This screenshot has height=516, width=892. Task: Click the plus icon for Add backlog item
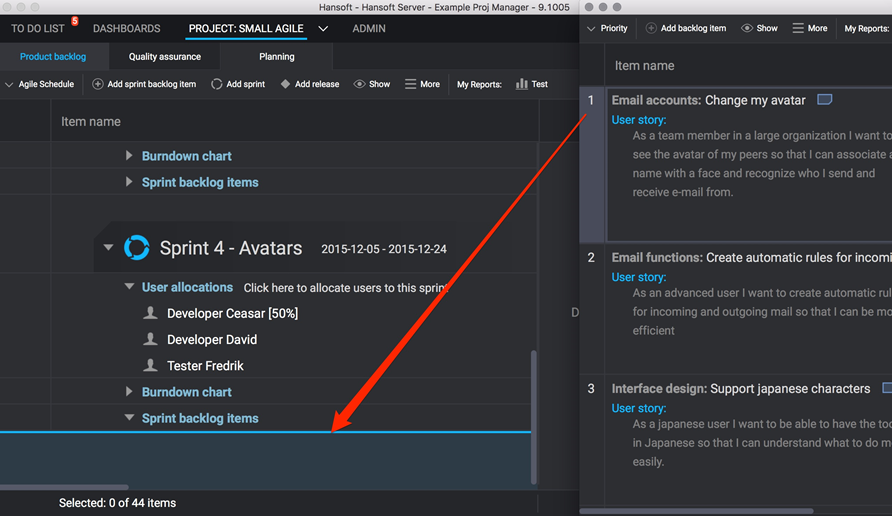pos(651,28)
